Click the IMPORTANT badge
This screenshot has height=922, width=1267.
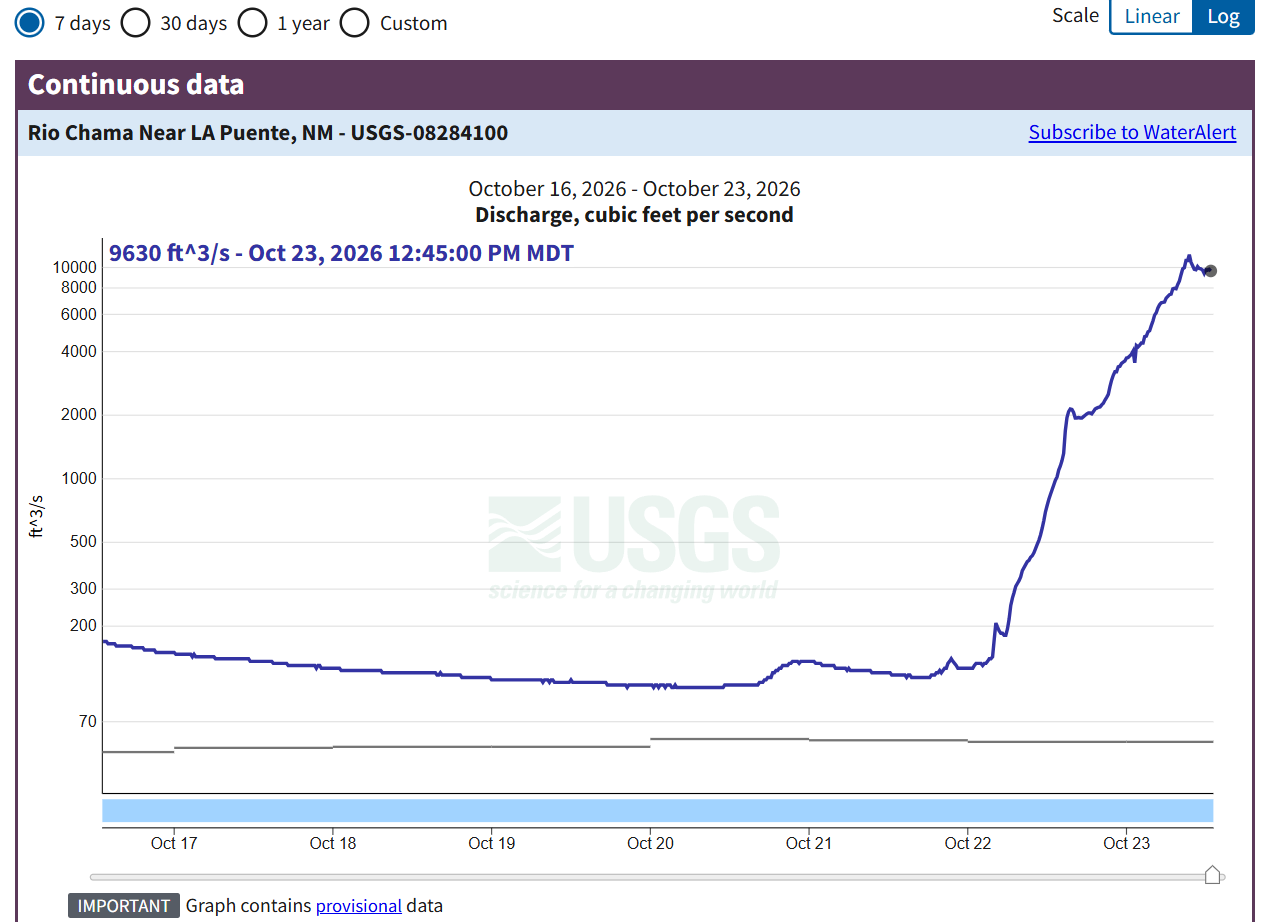[124, 906]
